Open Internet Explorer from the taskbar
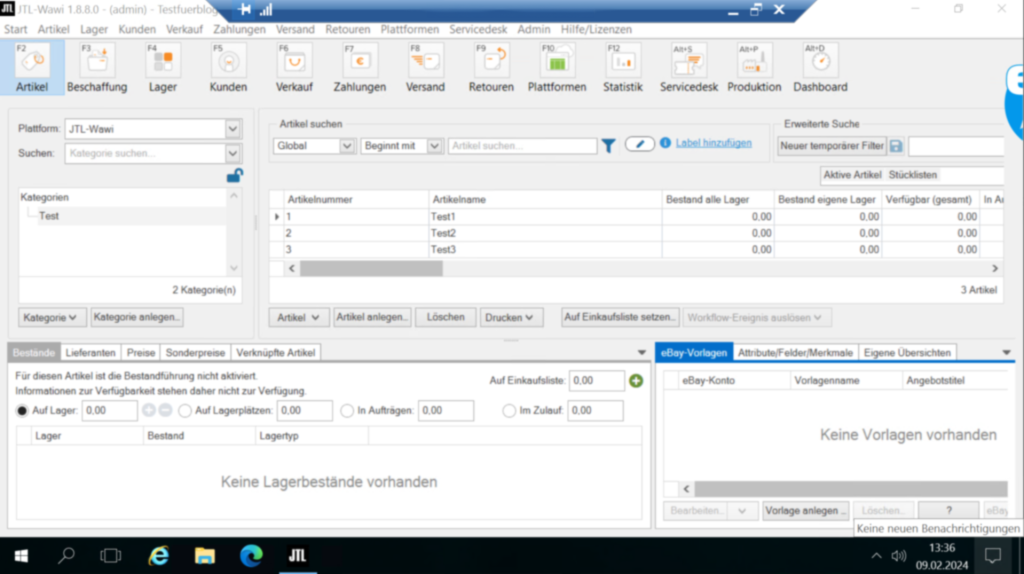This screenshot has height=574, width=1024. click(159, 556)
